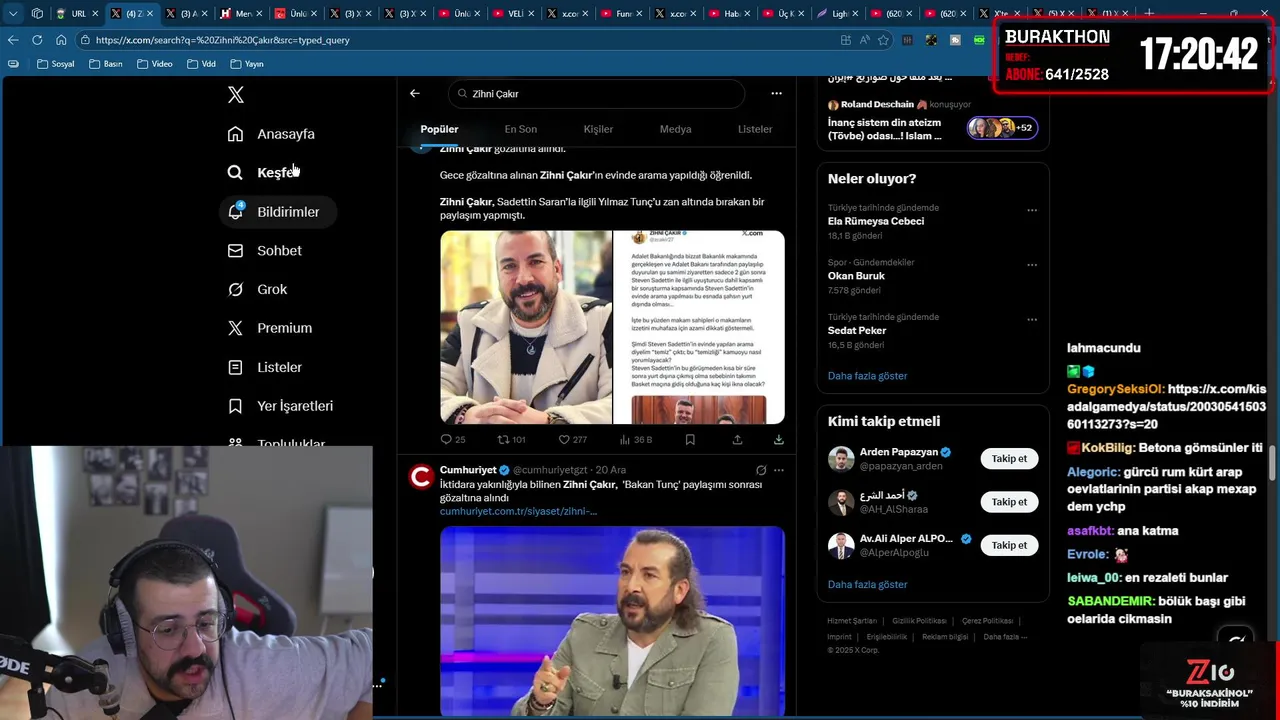Open Grok from the sidebar
The image size is (1280, 720).
(x=257, y=290)
